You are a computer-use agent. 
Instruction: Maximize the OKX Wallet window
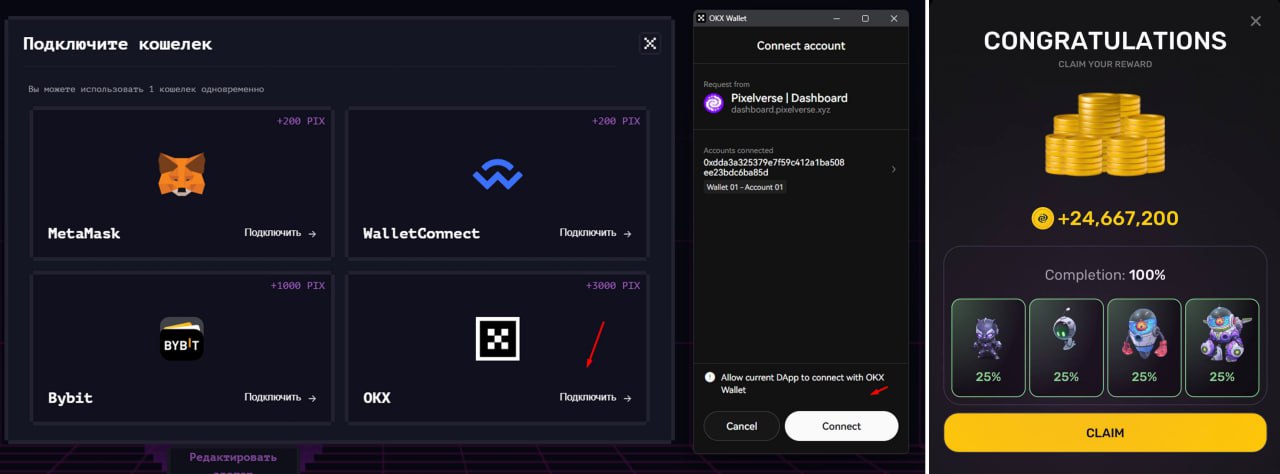pyautogui.click(x=866, y=18)
